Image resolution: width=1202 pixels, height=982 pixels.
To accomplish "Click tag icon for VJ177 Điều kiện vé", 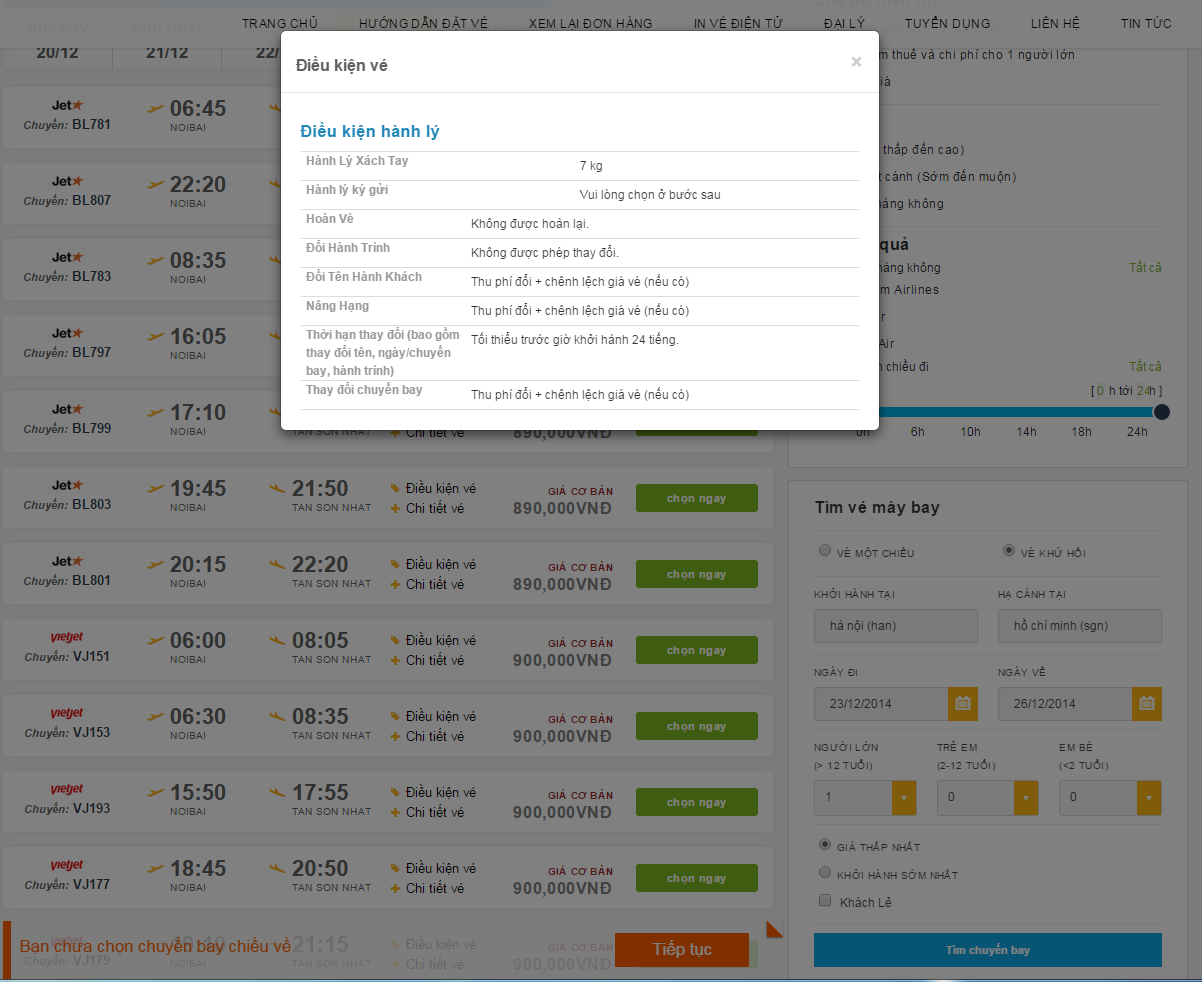I will [395, 868].
